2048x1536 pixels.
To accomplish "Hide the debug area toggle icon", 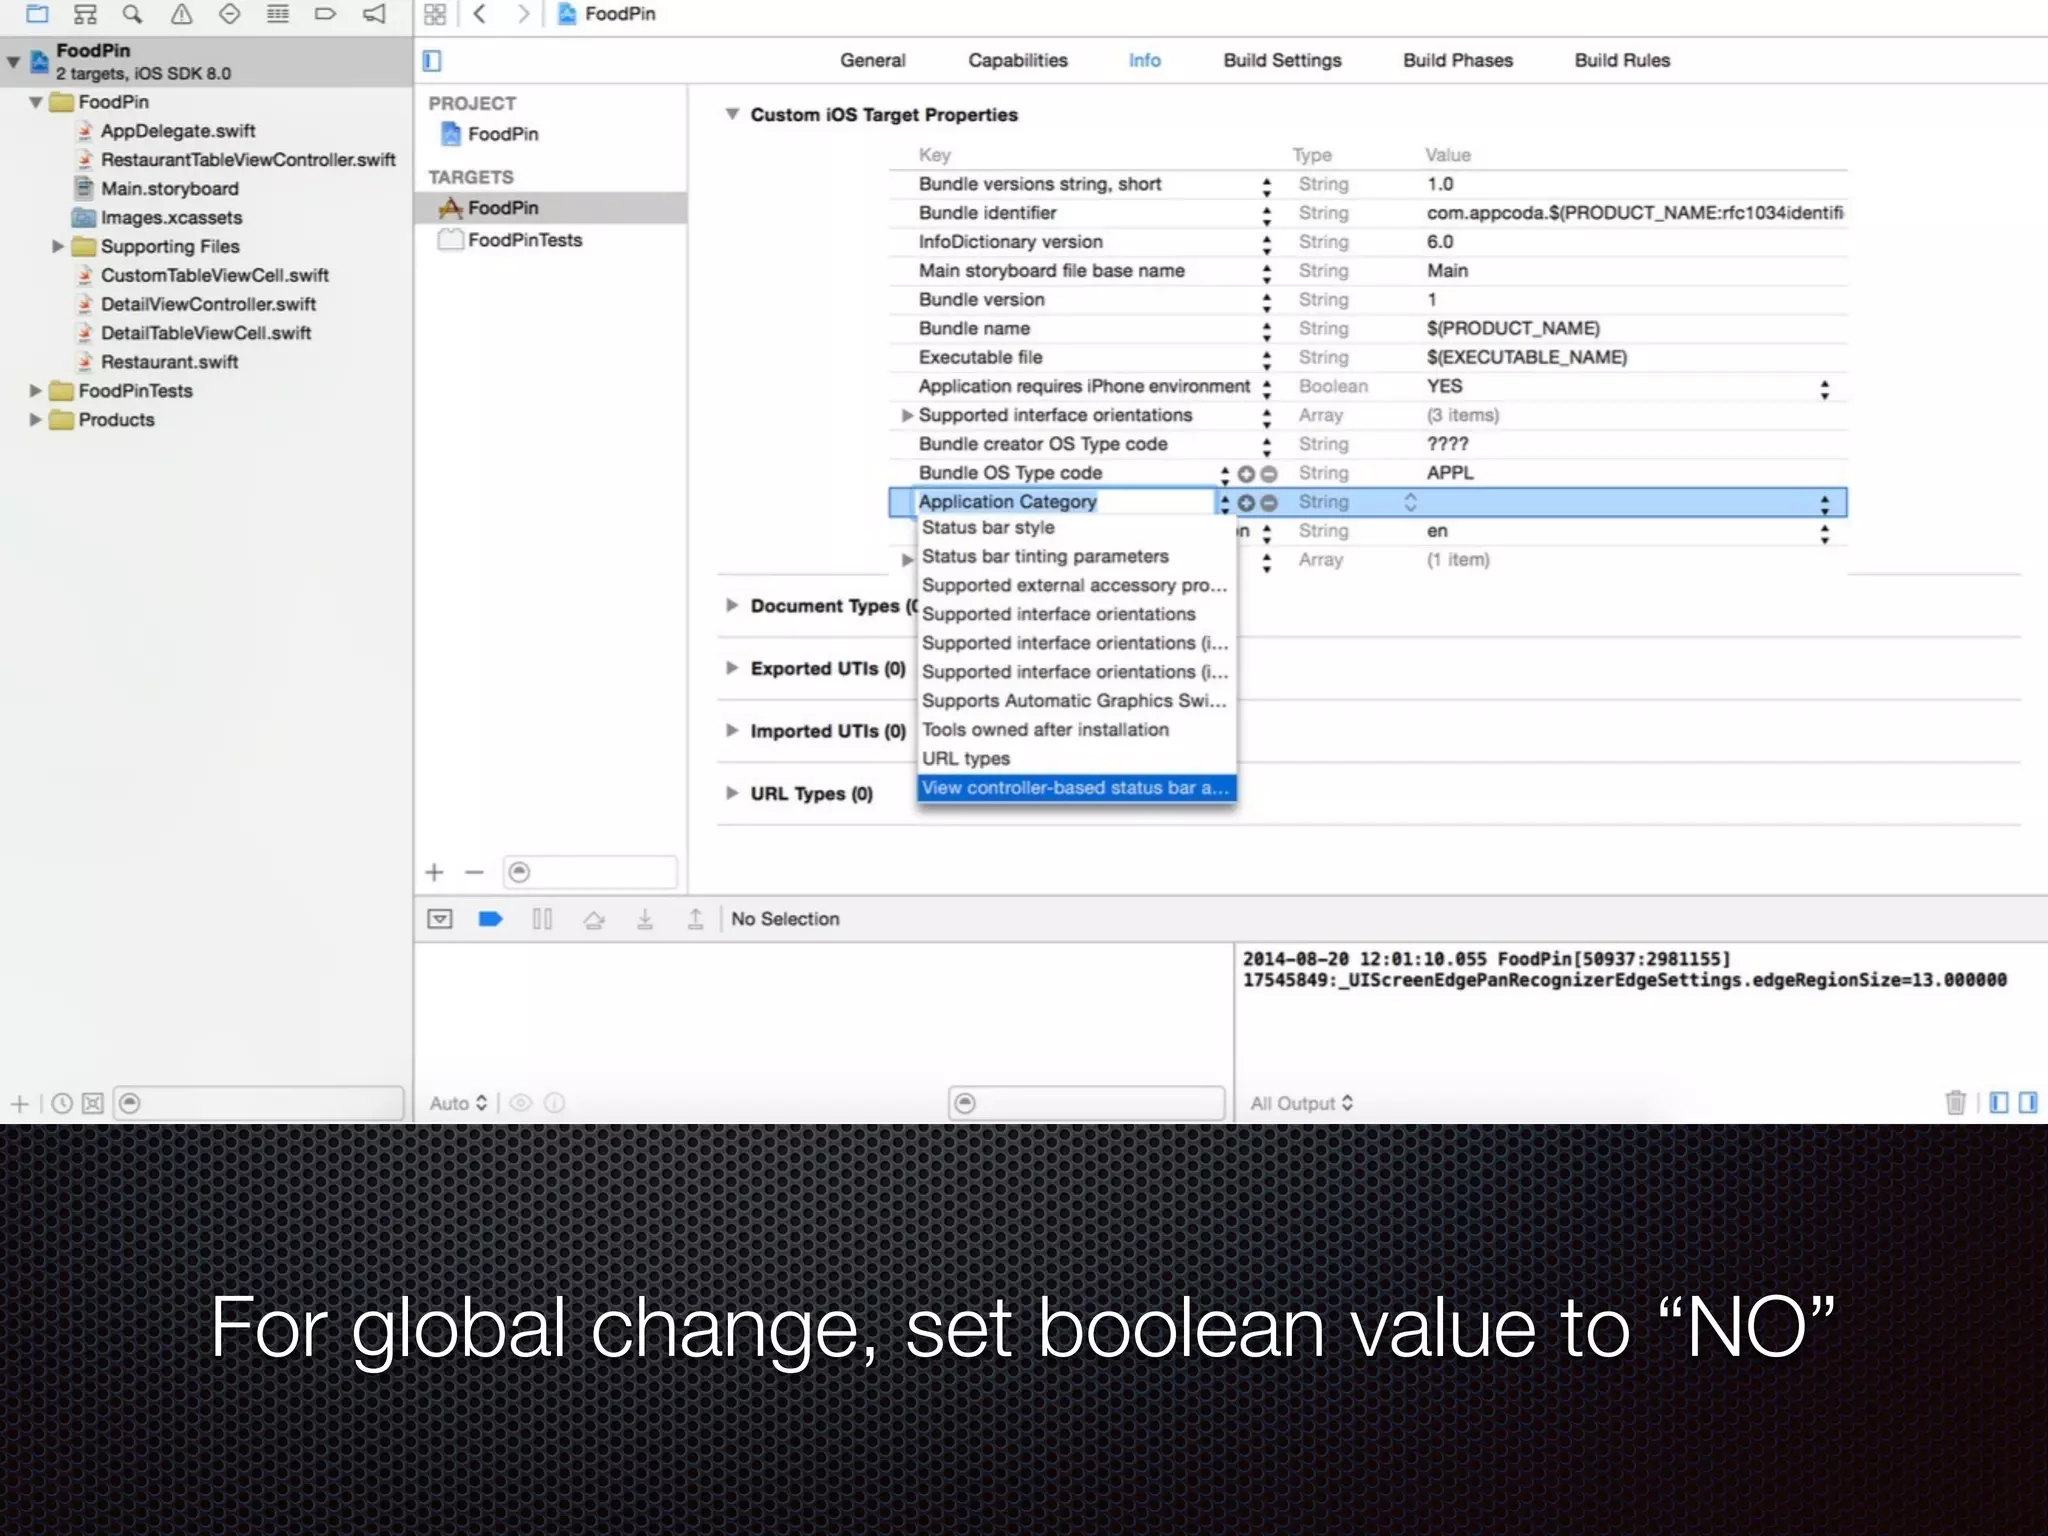I will click(440, 918).
